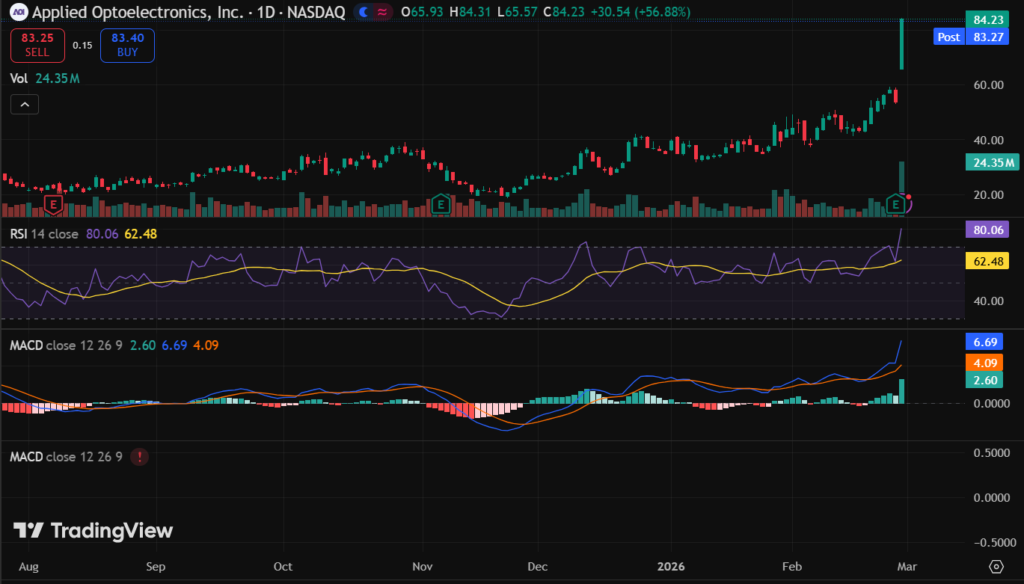1024x584 pixels.
Task: Click the 84.23 current price label on axis
Action: click(993, 20)
